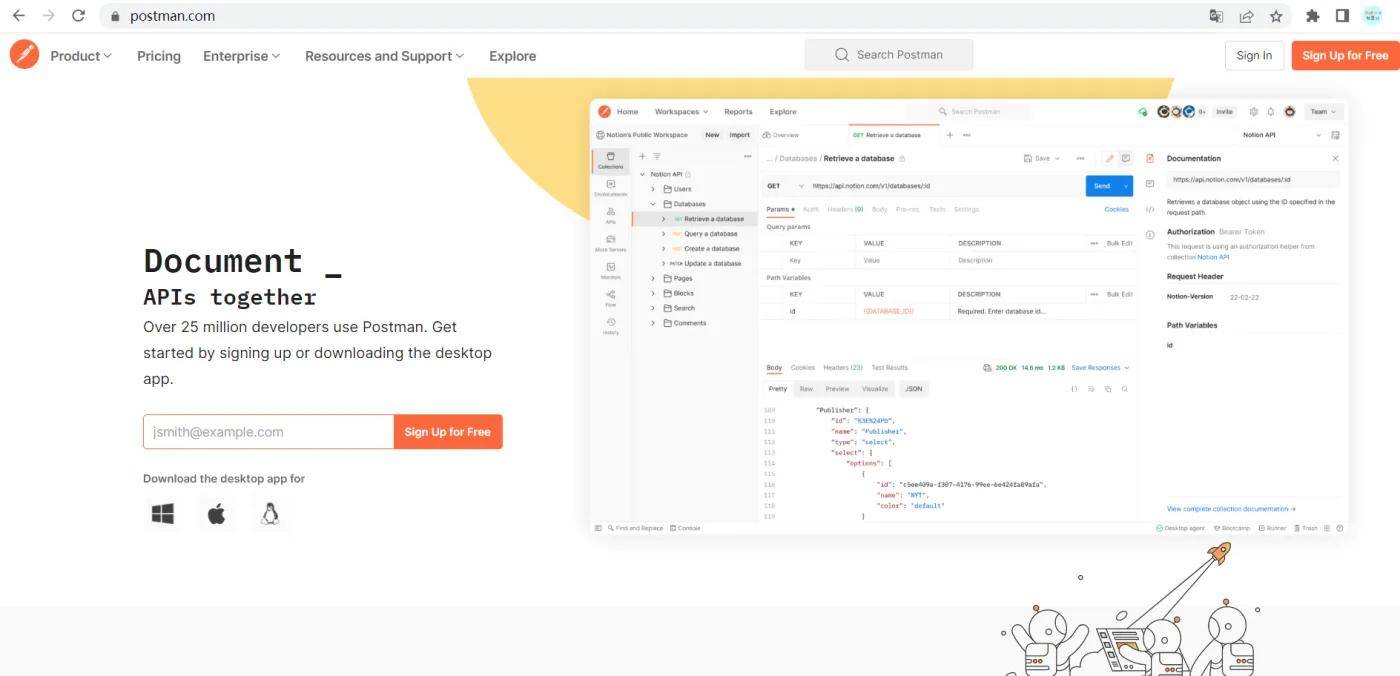Select Headers (9) tab in app preview

tap(845, 209)
